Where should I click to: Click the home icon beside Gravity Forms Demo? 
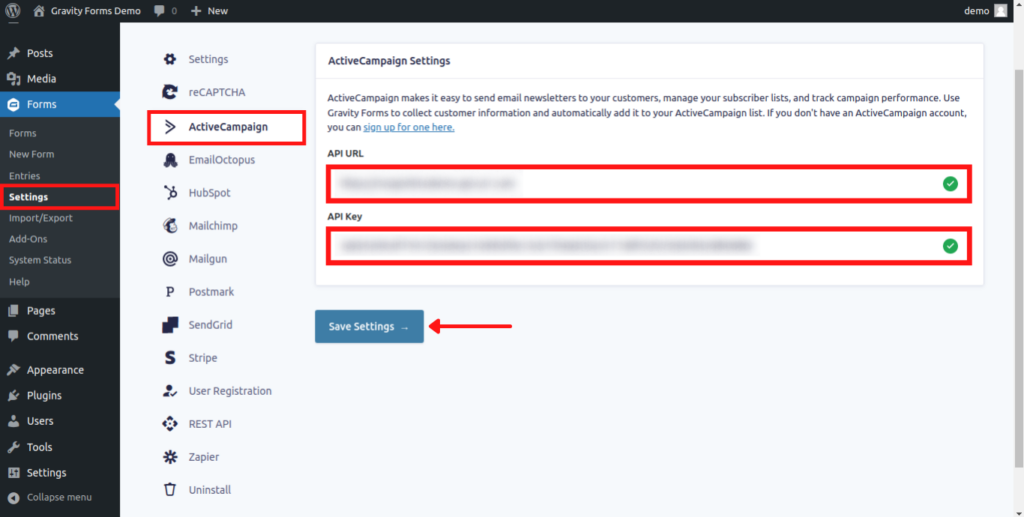(39, 10)
